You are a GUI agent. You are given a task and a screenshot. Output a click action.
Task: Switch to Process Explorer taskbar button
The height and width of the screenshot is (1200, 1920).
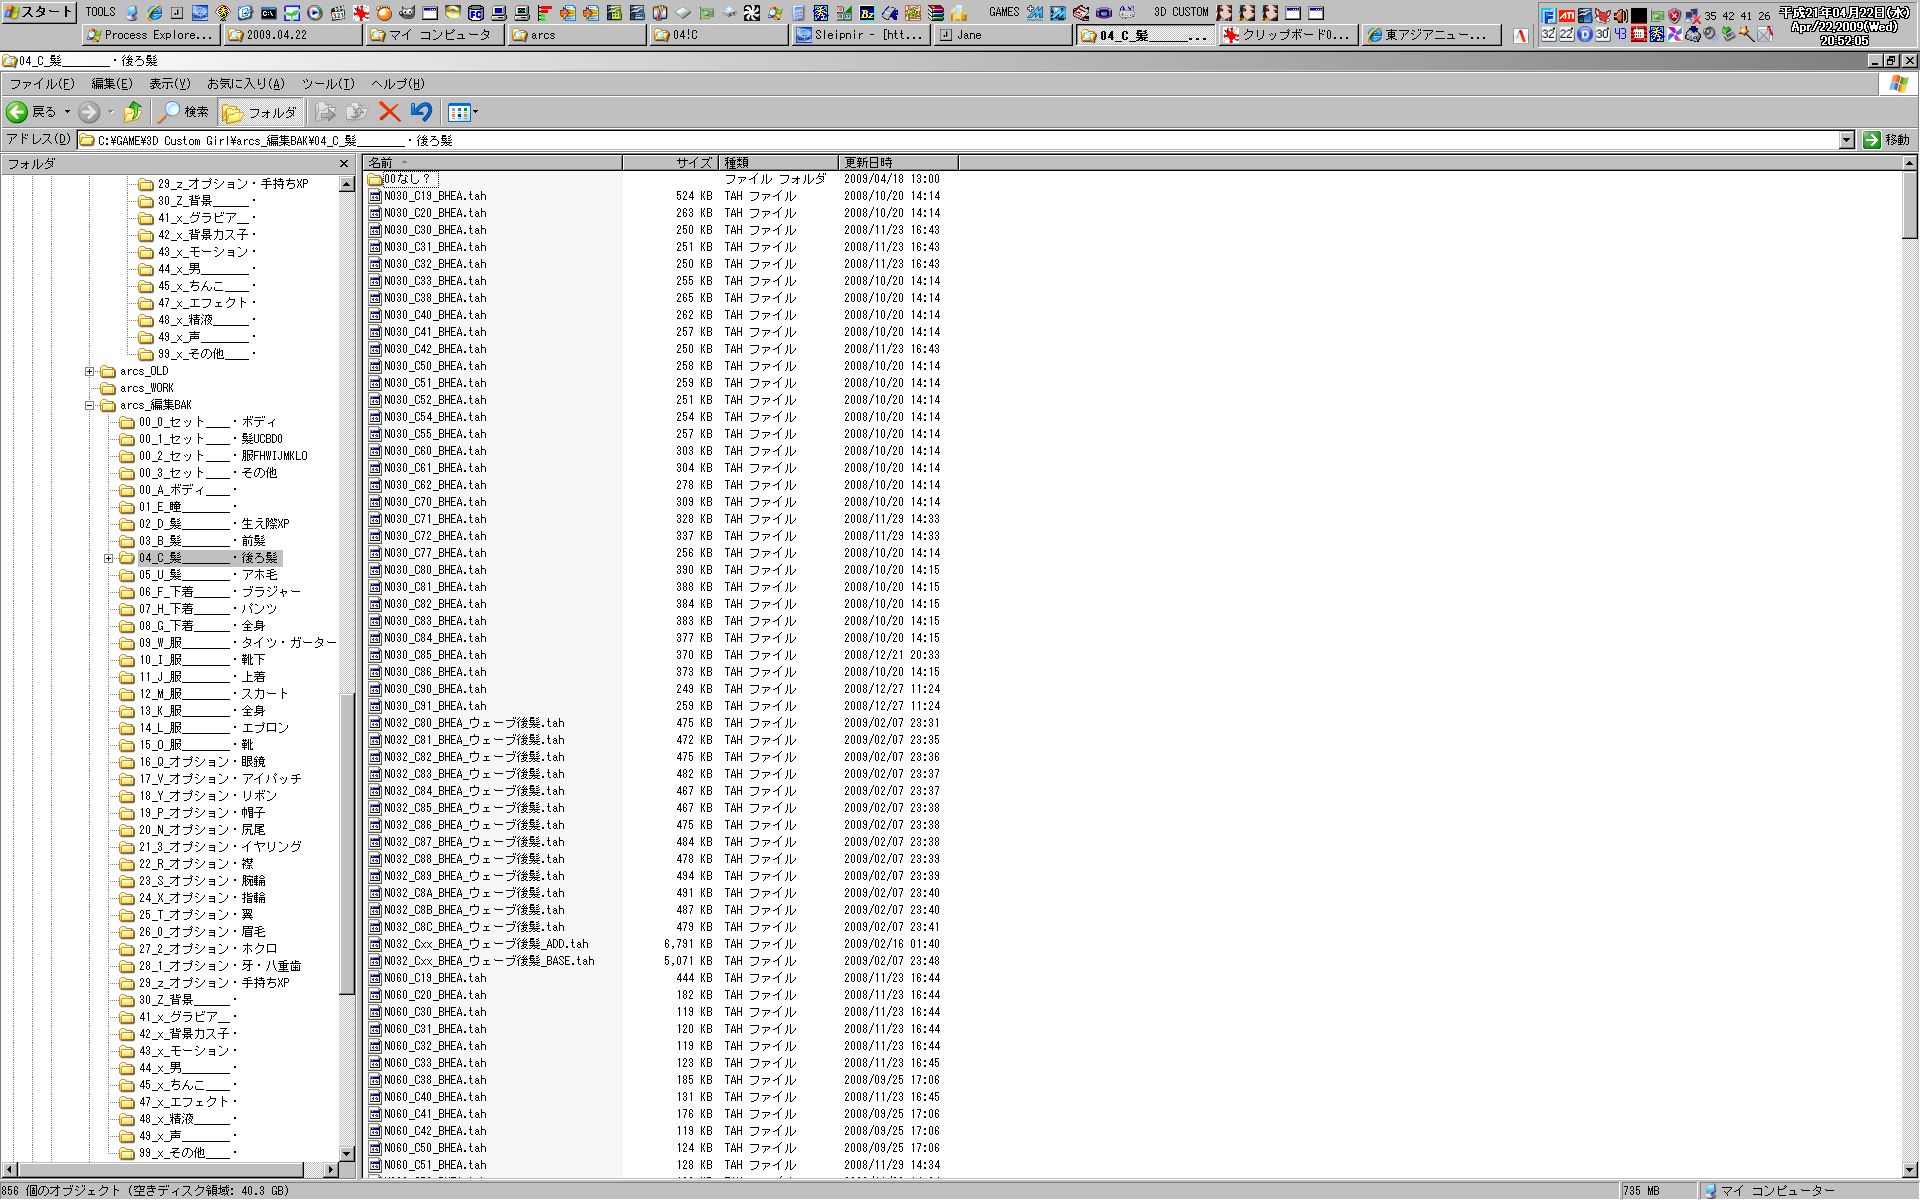[150, 35]
